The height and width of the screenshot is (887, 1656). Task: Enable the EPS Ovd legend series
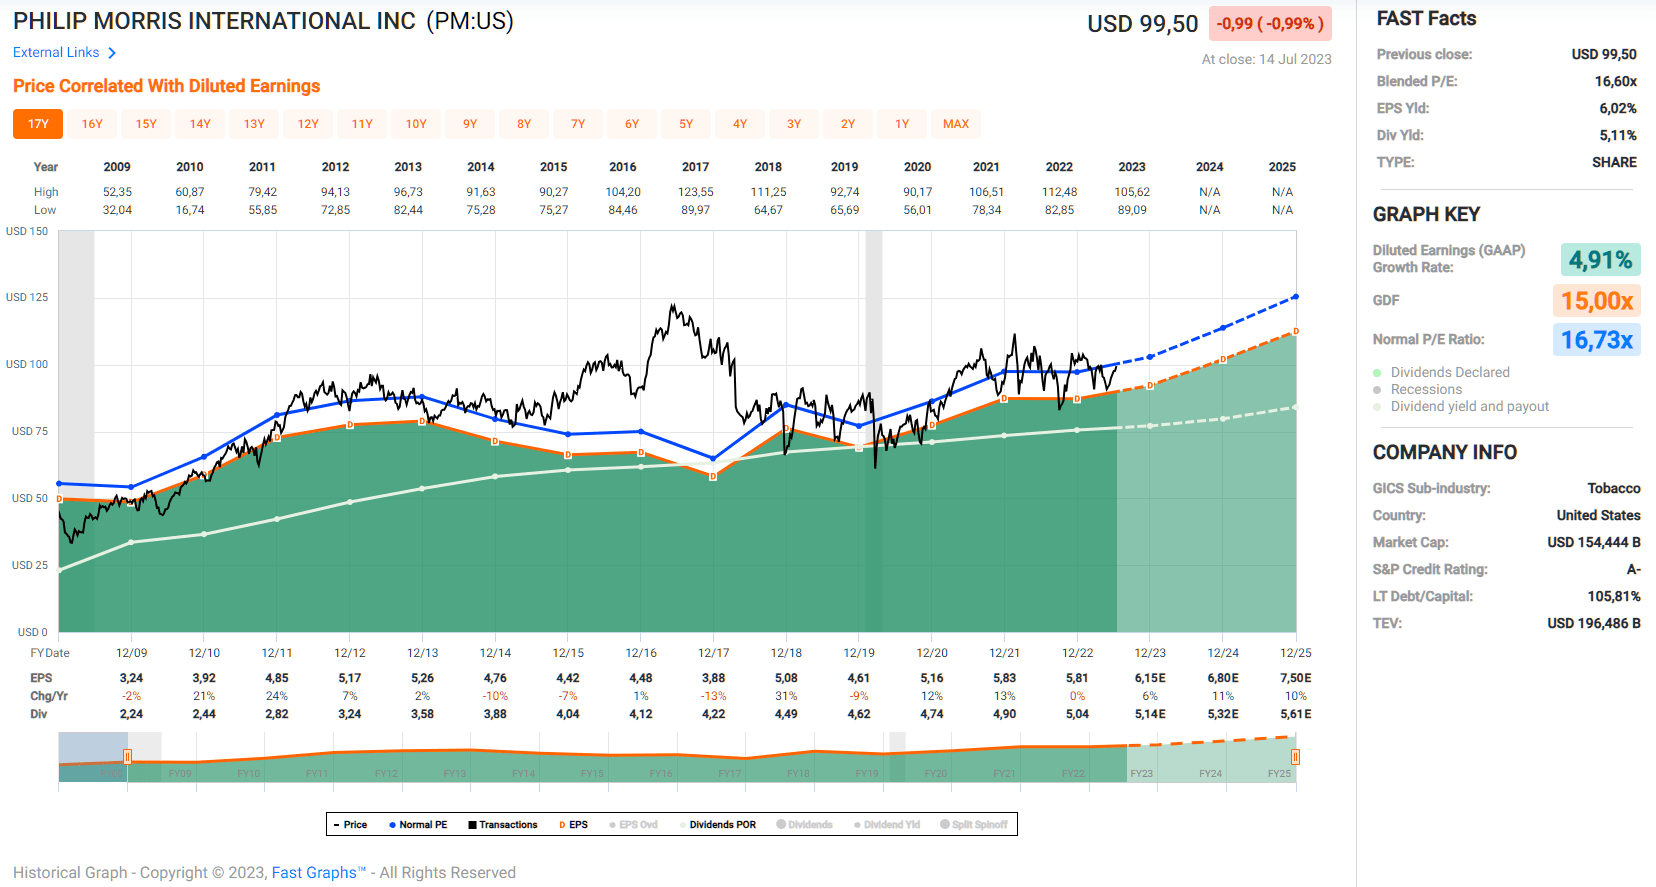(633, 825)
